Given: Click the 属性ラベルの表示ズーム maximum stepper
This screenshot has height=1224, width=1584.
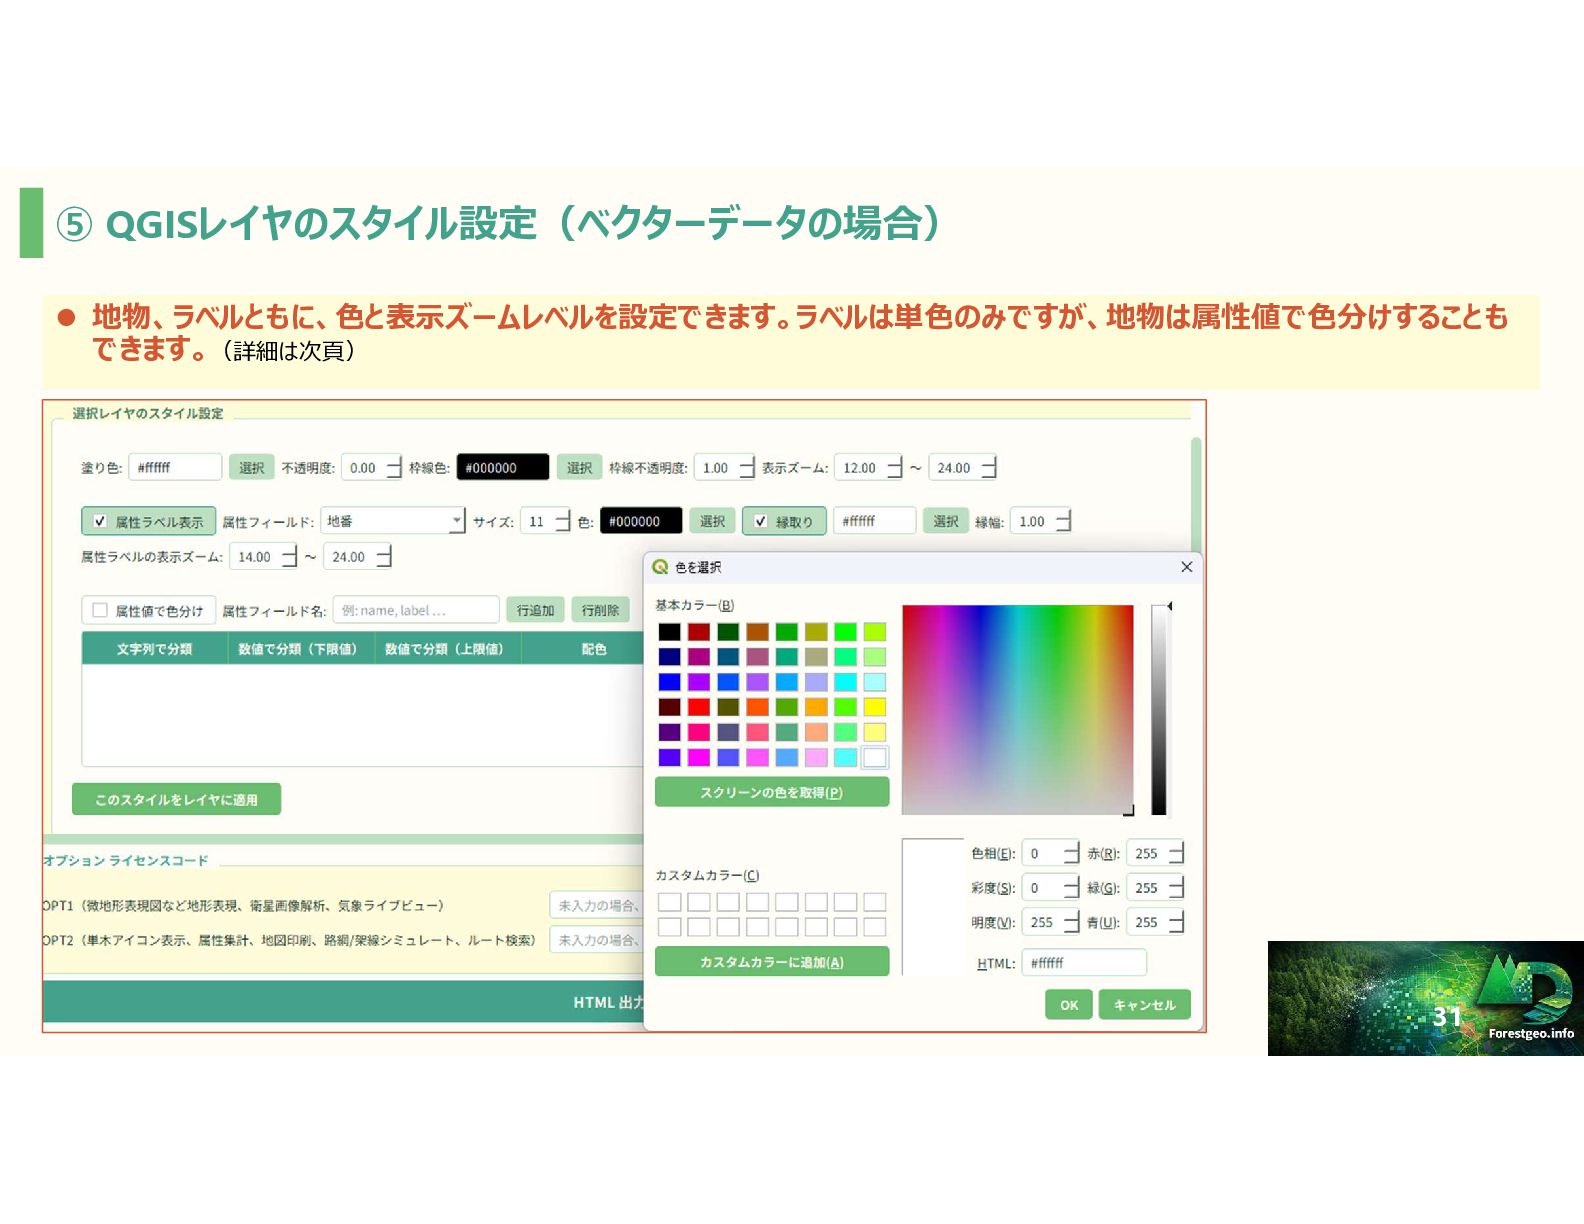Looking at the screenshot, I should (x=383, y=556).
